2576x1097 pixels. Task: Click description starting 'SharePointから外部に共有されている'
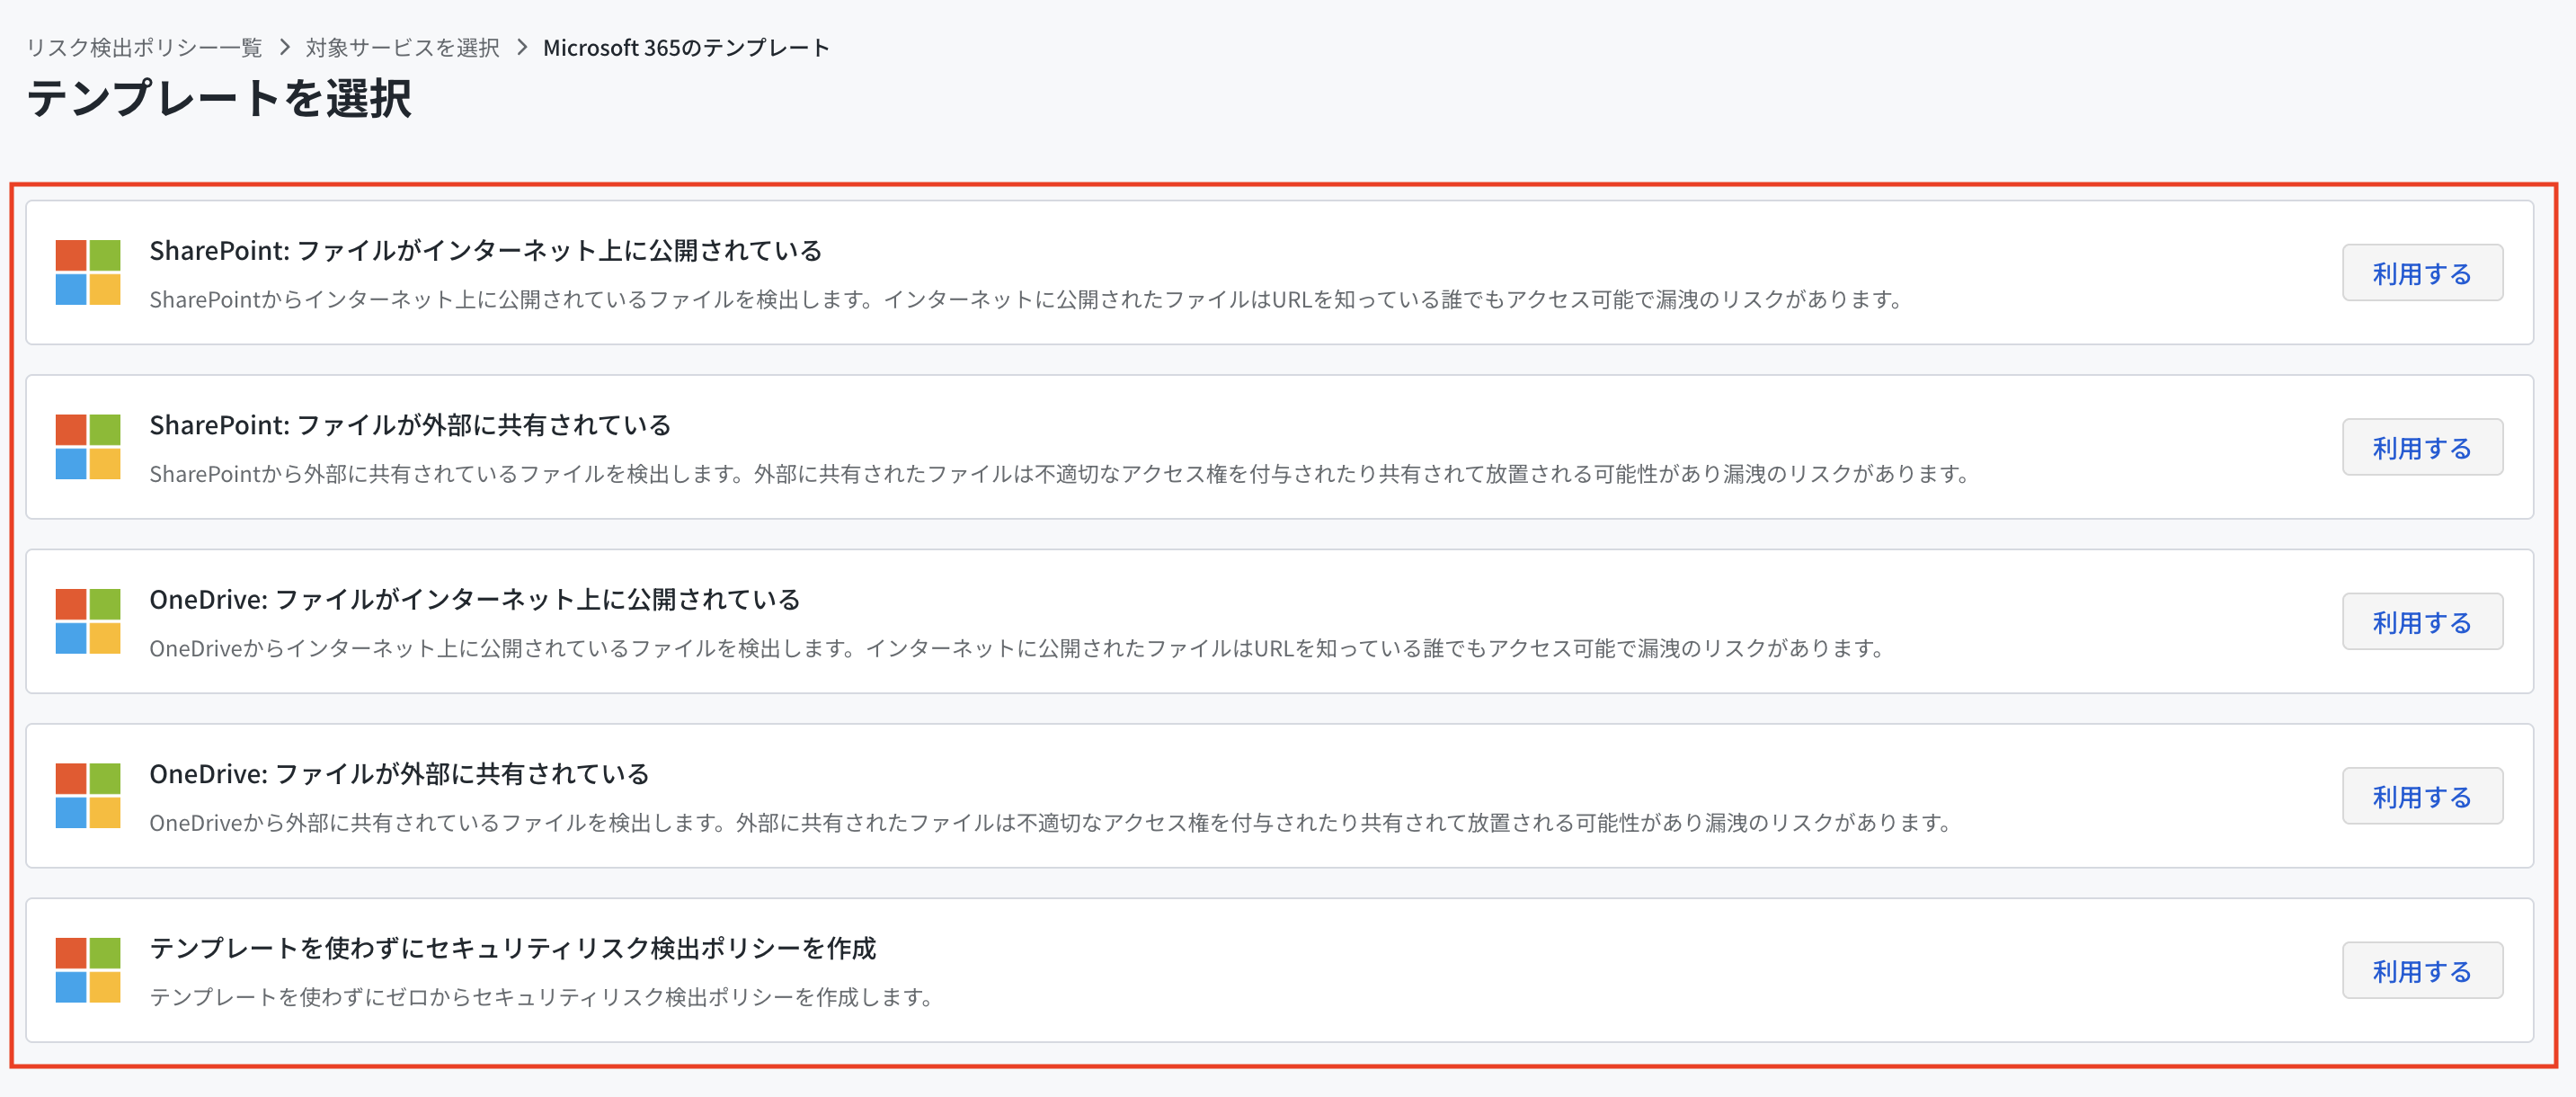(1060, 474)
